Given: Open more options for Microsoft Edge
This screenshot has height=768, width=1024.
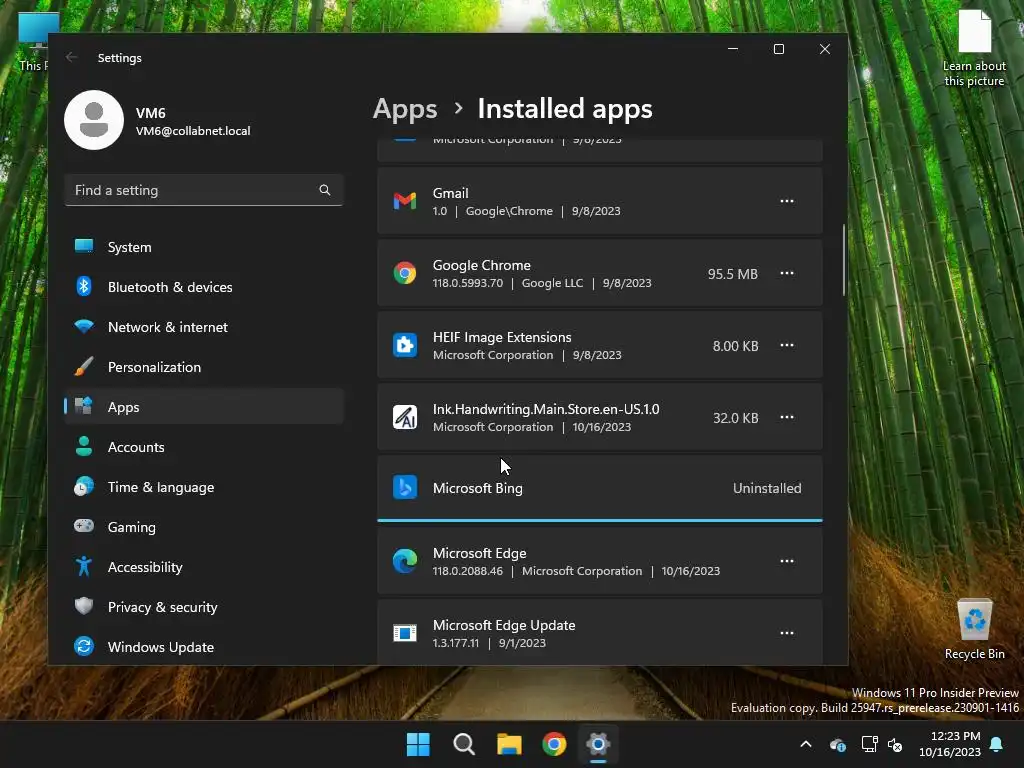Looking at the screenshot, I should point(787,561).
